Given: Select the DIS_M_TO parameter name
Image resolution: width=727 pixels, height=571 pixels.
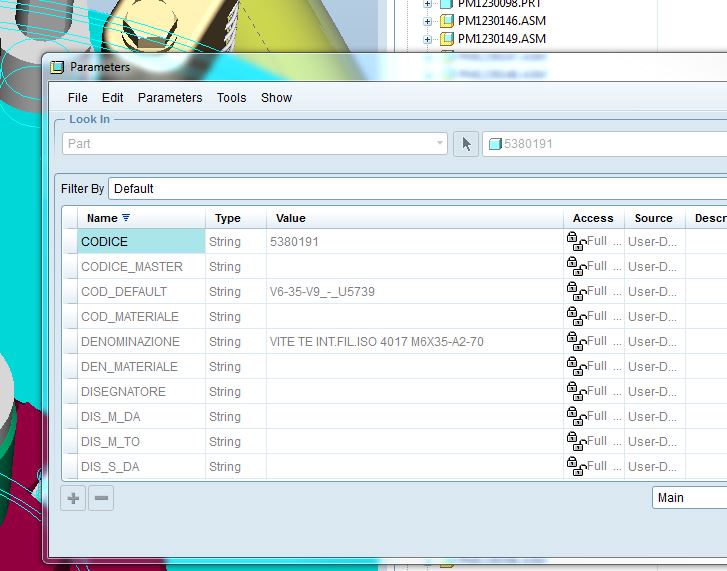Looking at the screenshot, I should click(141, 442).
